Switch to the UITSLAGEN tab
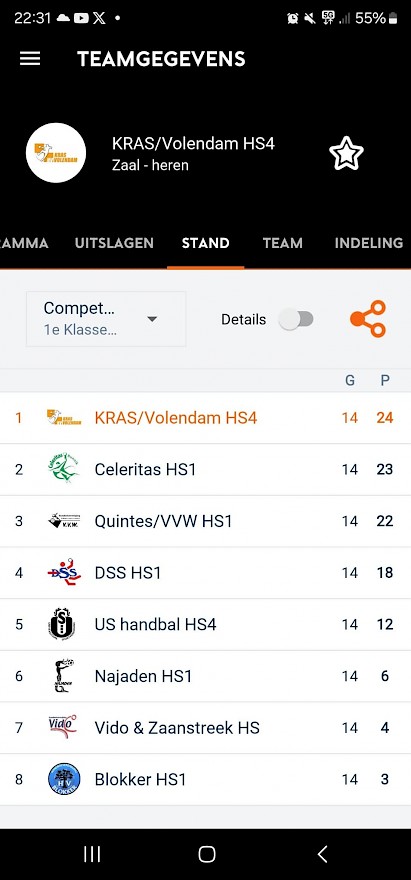 point(114,243)
